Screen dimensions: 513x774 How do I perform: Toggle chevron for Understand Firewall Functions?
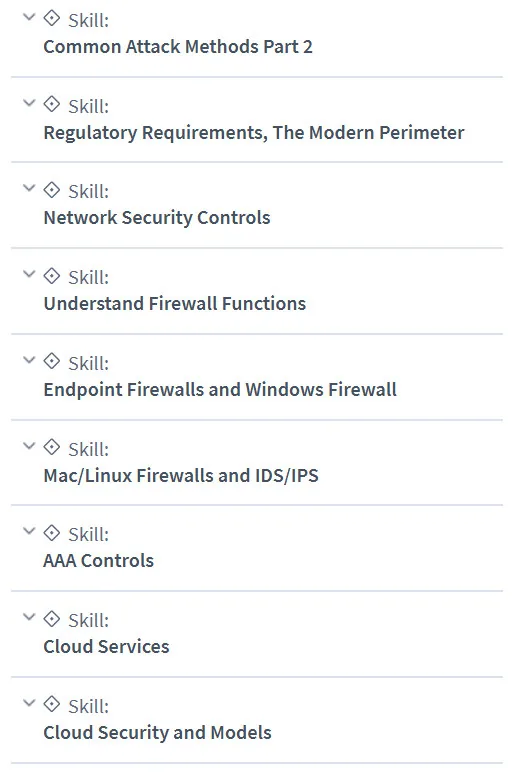(x=30, y=274)
